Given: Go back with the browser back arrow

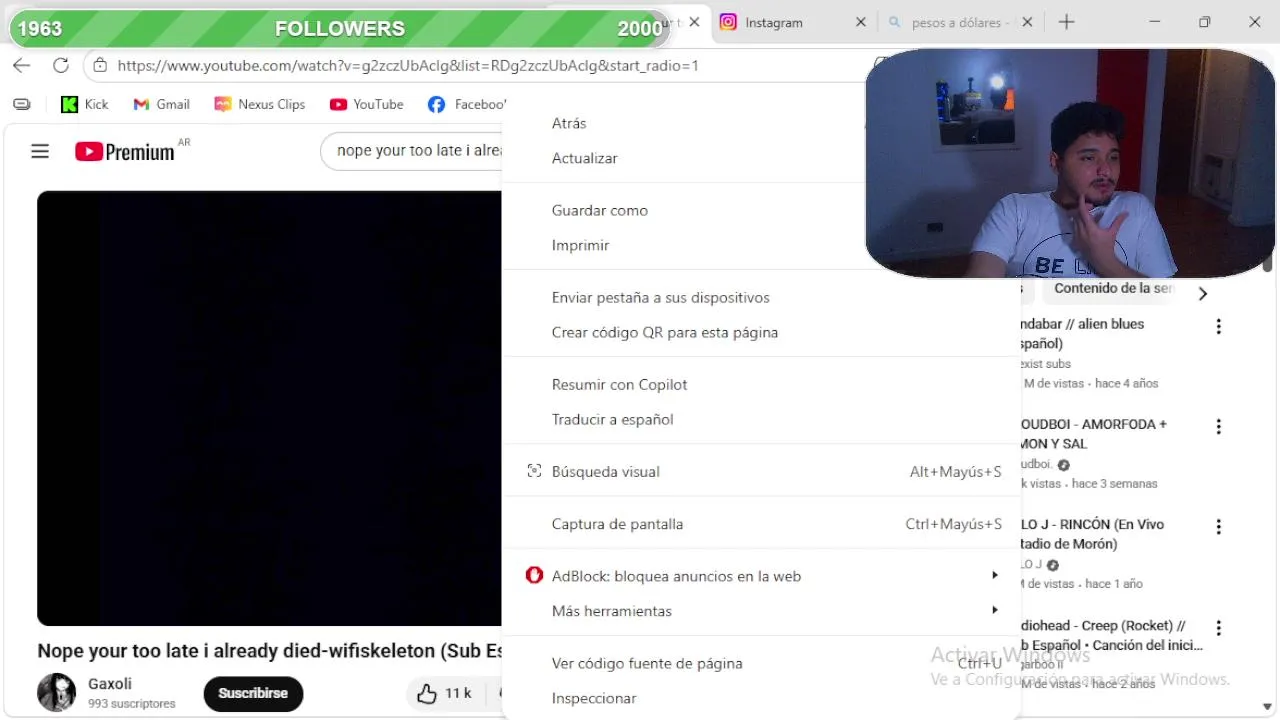Looking at the screenshot, I should click(x=22, y=65).
